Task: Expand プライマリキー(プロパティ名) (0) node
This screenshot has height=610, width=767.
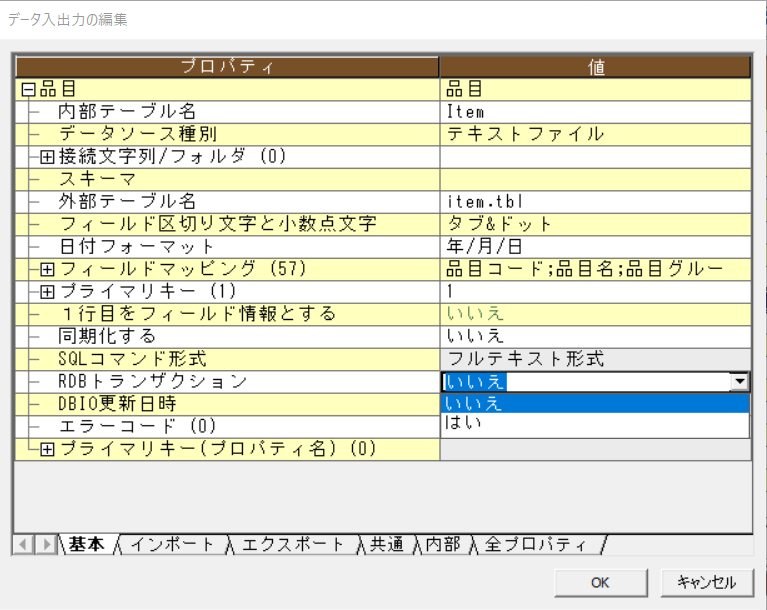Action: 47,449
